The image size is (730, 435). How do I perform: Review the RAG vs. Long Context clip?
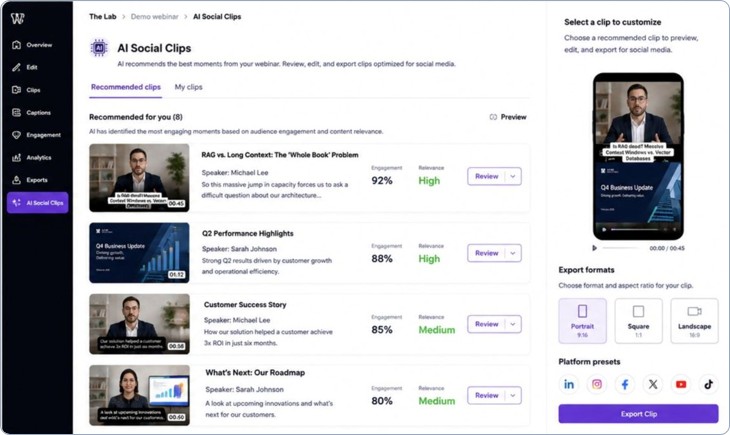coord(487,177)
